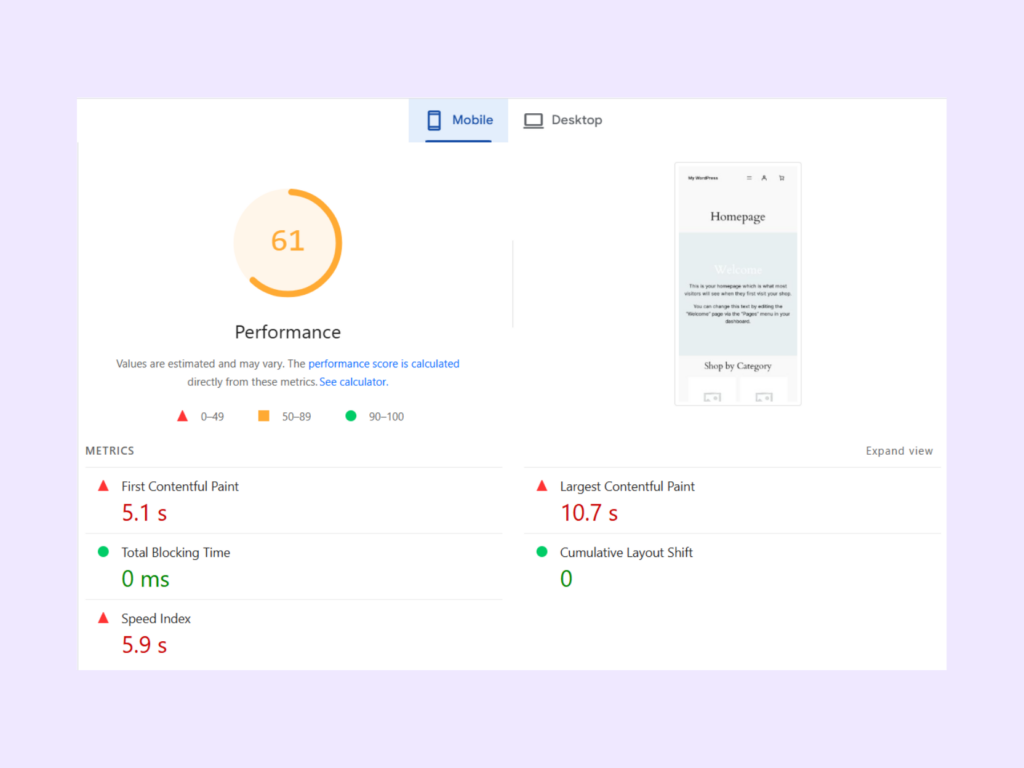The height and width of the screenshot is (768, 1024).
Task: Click the red triangle in the 0–49 score legend
Action: click(182, 415)
